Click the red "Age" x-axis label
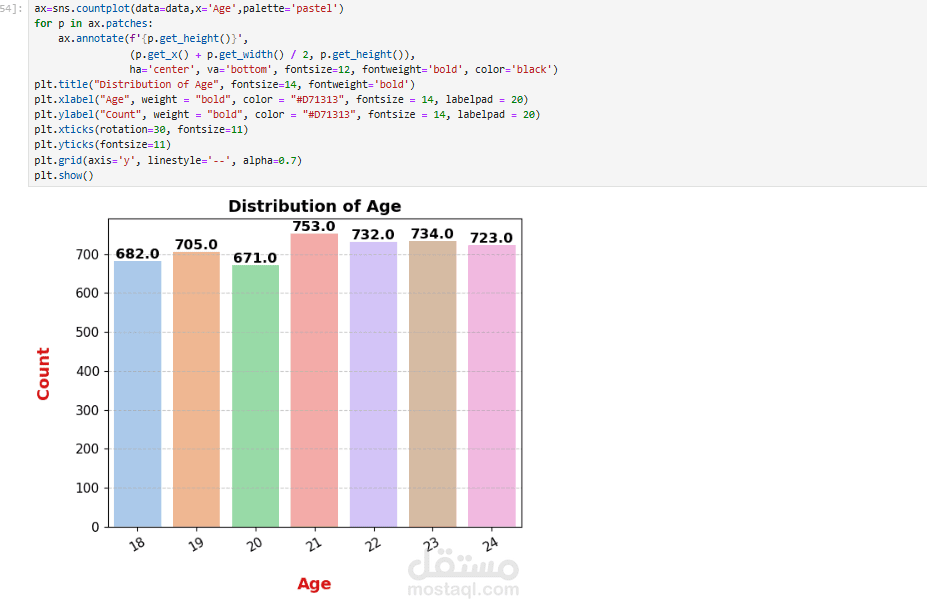This screenshot has height=611, width=927. point(314,584)
